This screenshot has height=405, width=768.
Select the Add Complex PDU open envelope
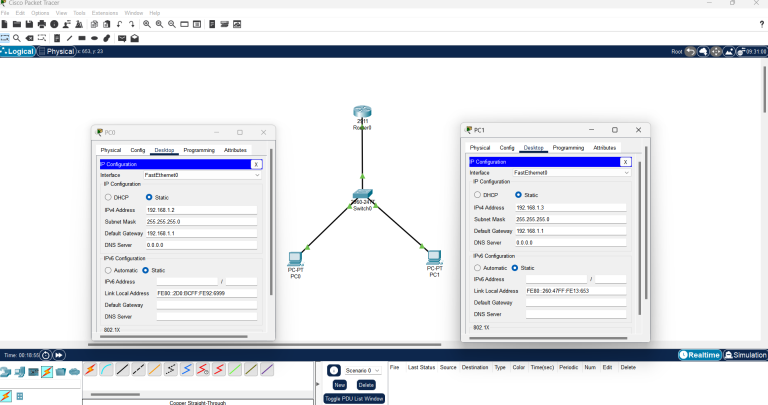pyautogui.click(x=135, y=38)
